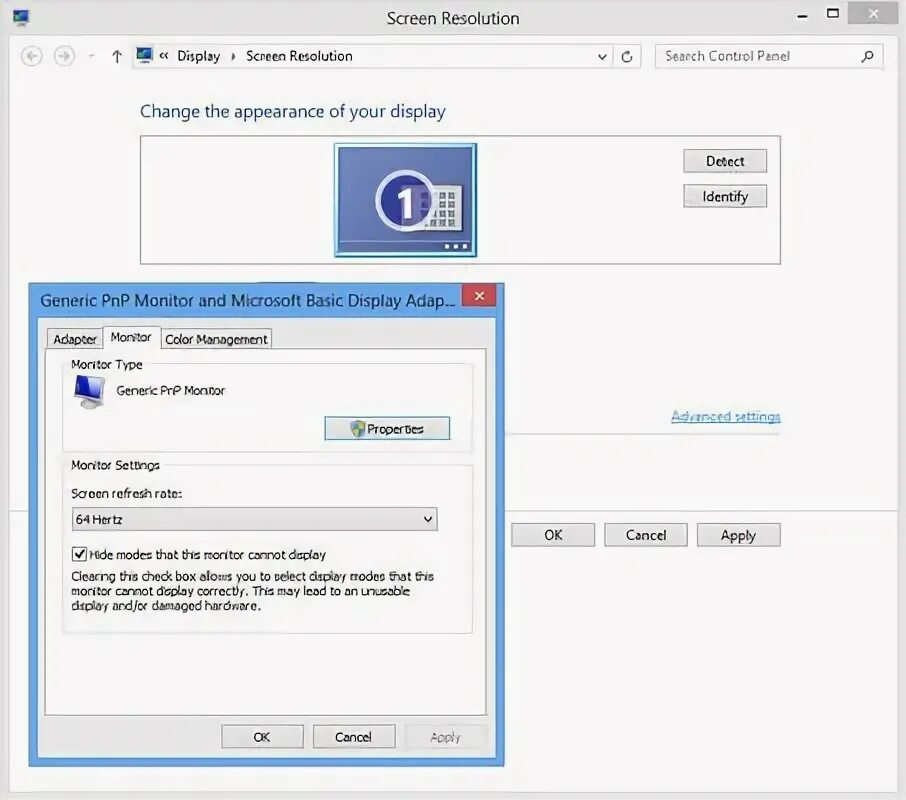Expand the Screen refresh rate dropdown
Image resolution: width=906 pixels, height=800 pixels.
(254, 519)
